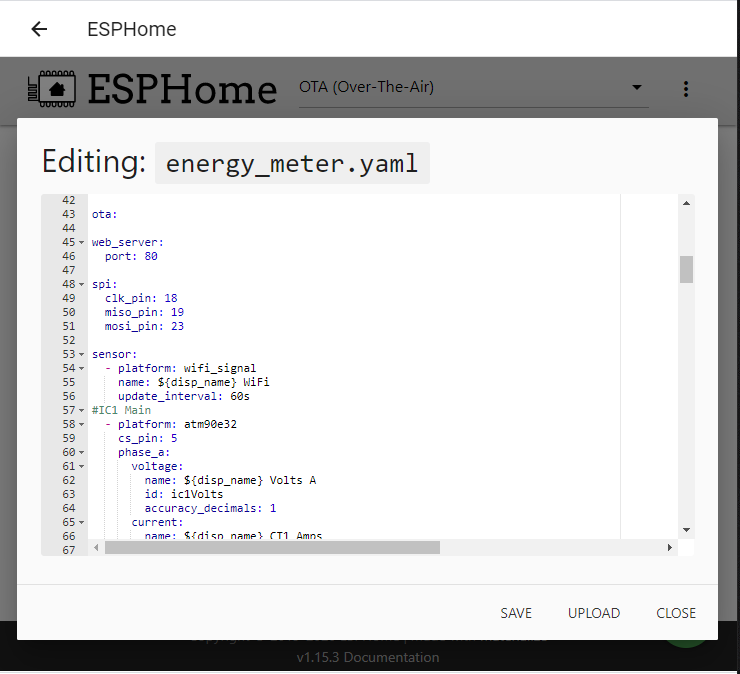740x674 pixels.
Task: Click the vertical scrollbar thumb
Action: pyautogui.click(x=687, y=270)
